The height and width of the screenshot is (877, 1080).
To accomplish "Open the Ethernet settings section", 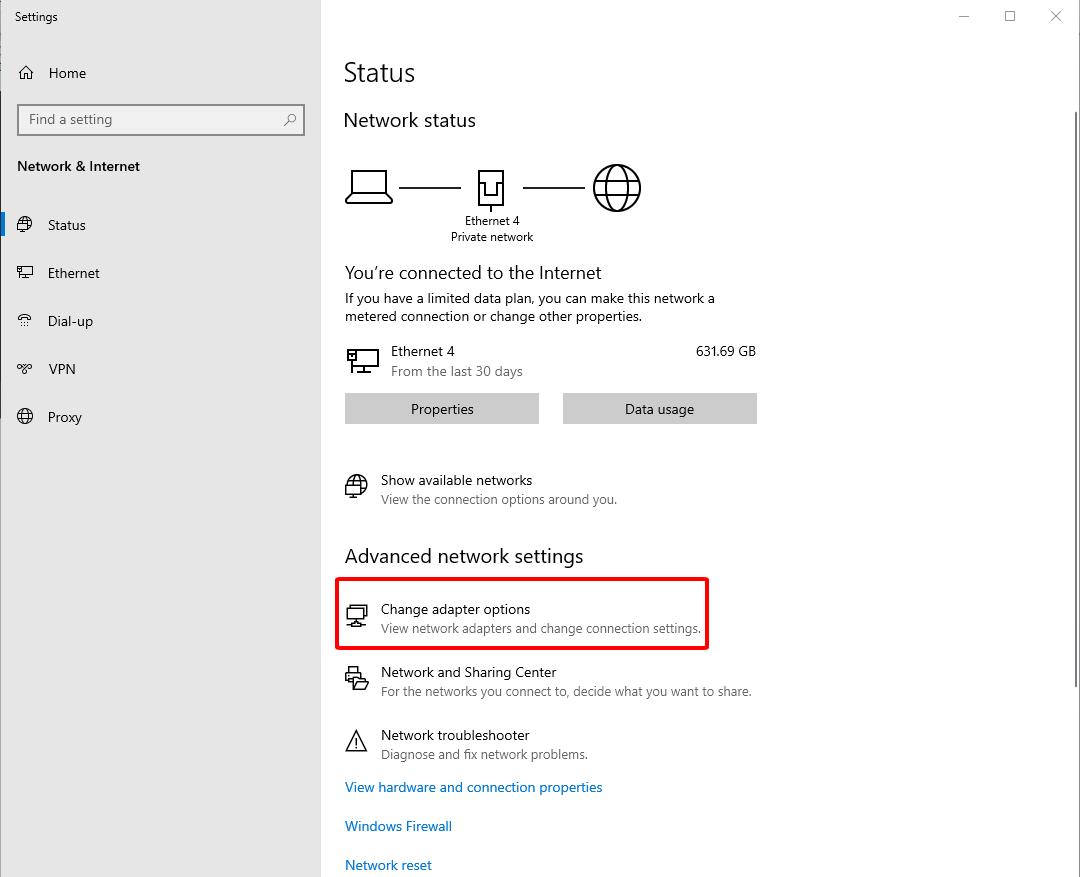I will [x=74, y=274].
